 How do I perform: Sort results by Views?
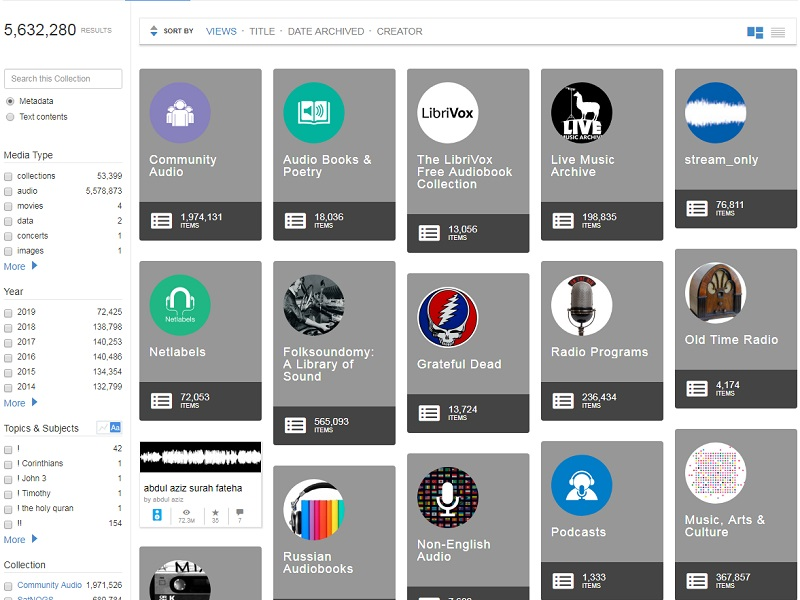[x=221, y=32]
